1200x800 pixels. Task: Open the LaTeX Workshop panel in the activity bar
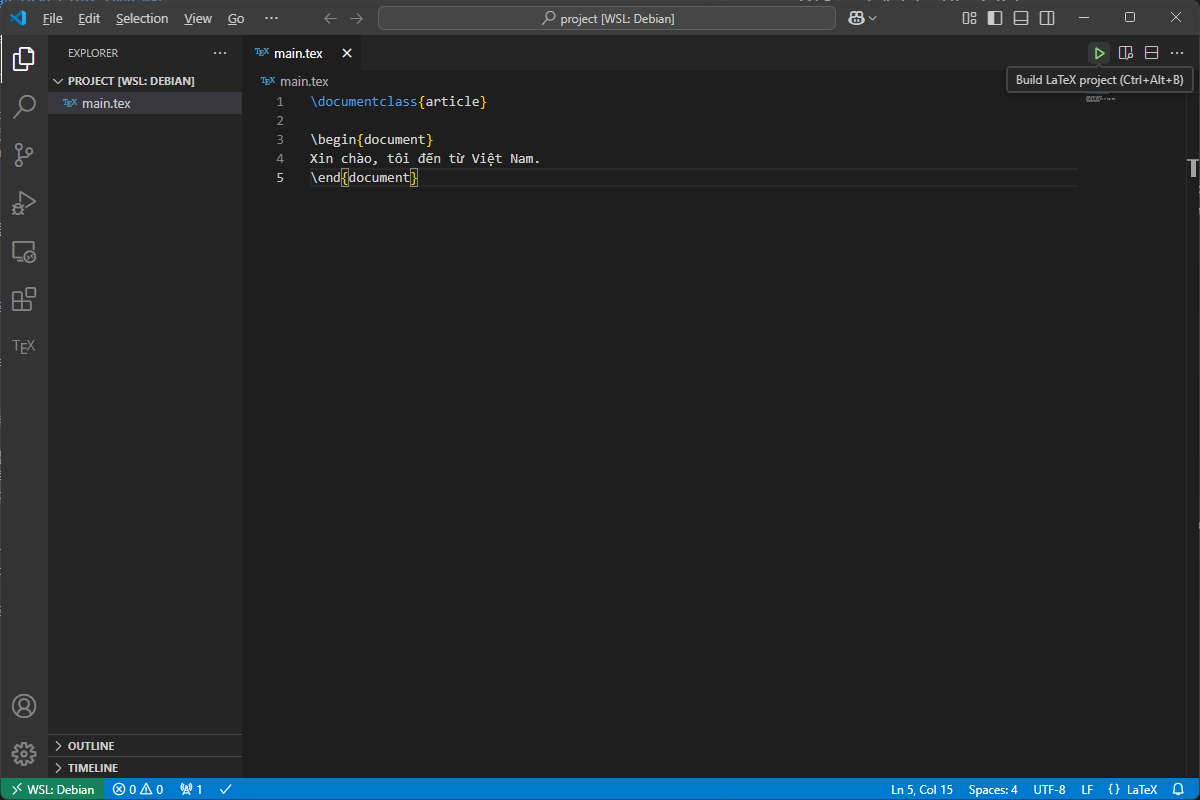pos(23,346)
